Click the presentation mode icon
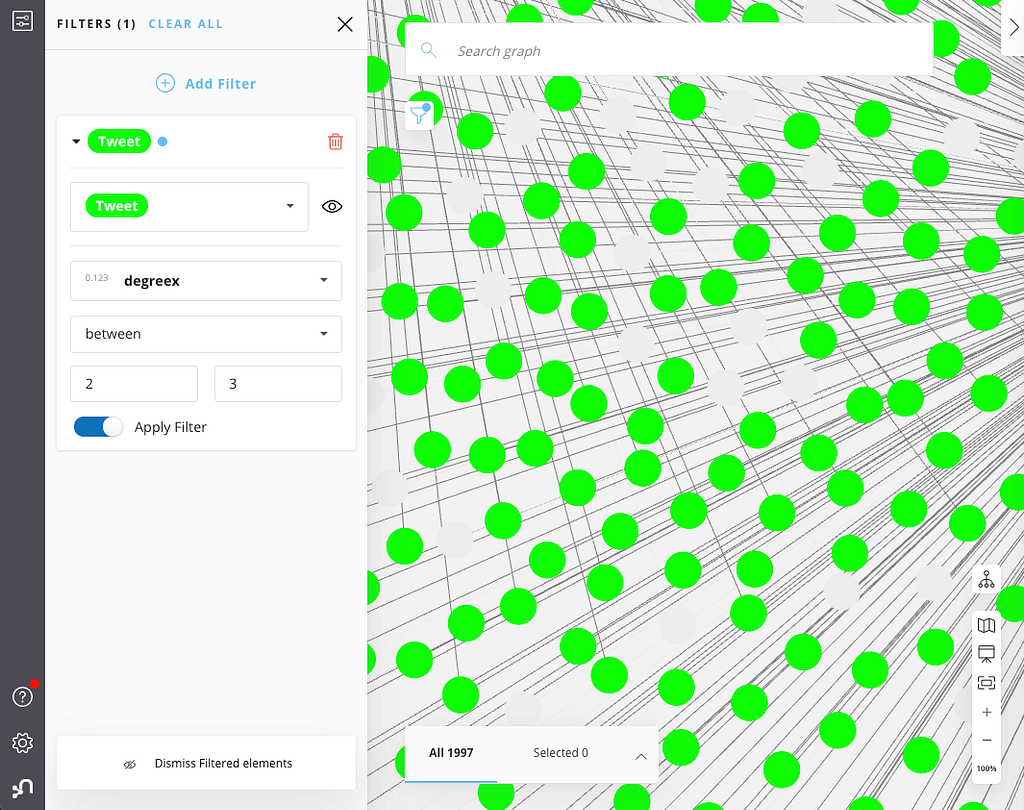The width and height of the screenshot is (1024, 810). pyautogui.click(x=986, y=654)
